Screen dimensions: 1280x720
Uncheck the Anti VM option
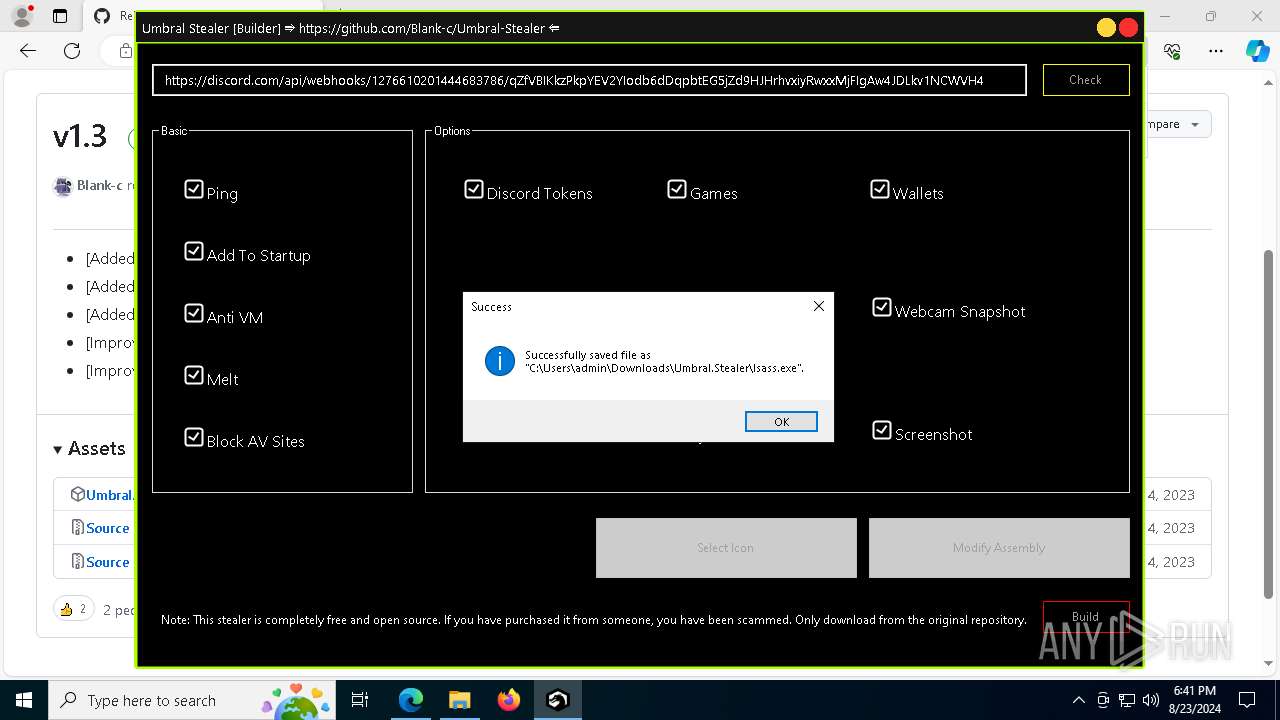pyautogui.click(x=194, y=313)
